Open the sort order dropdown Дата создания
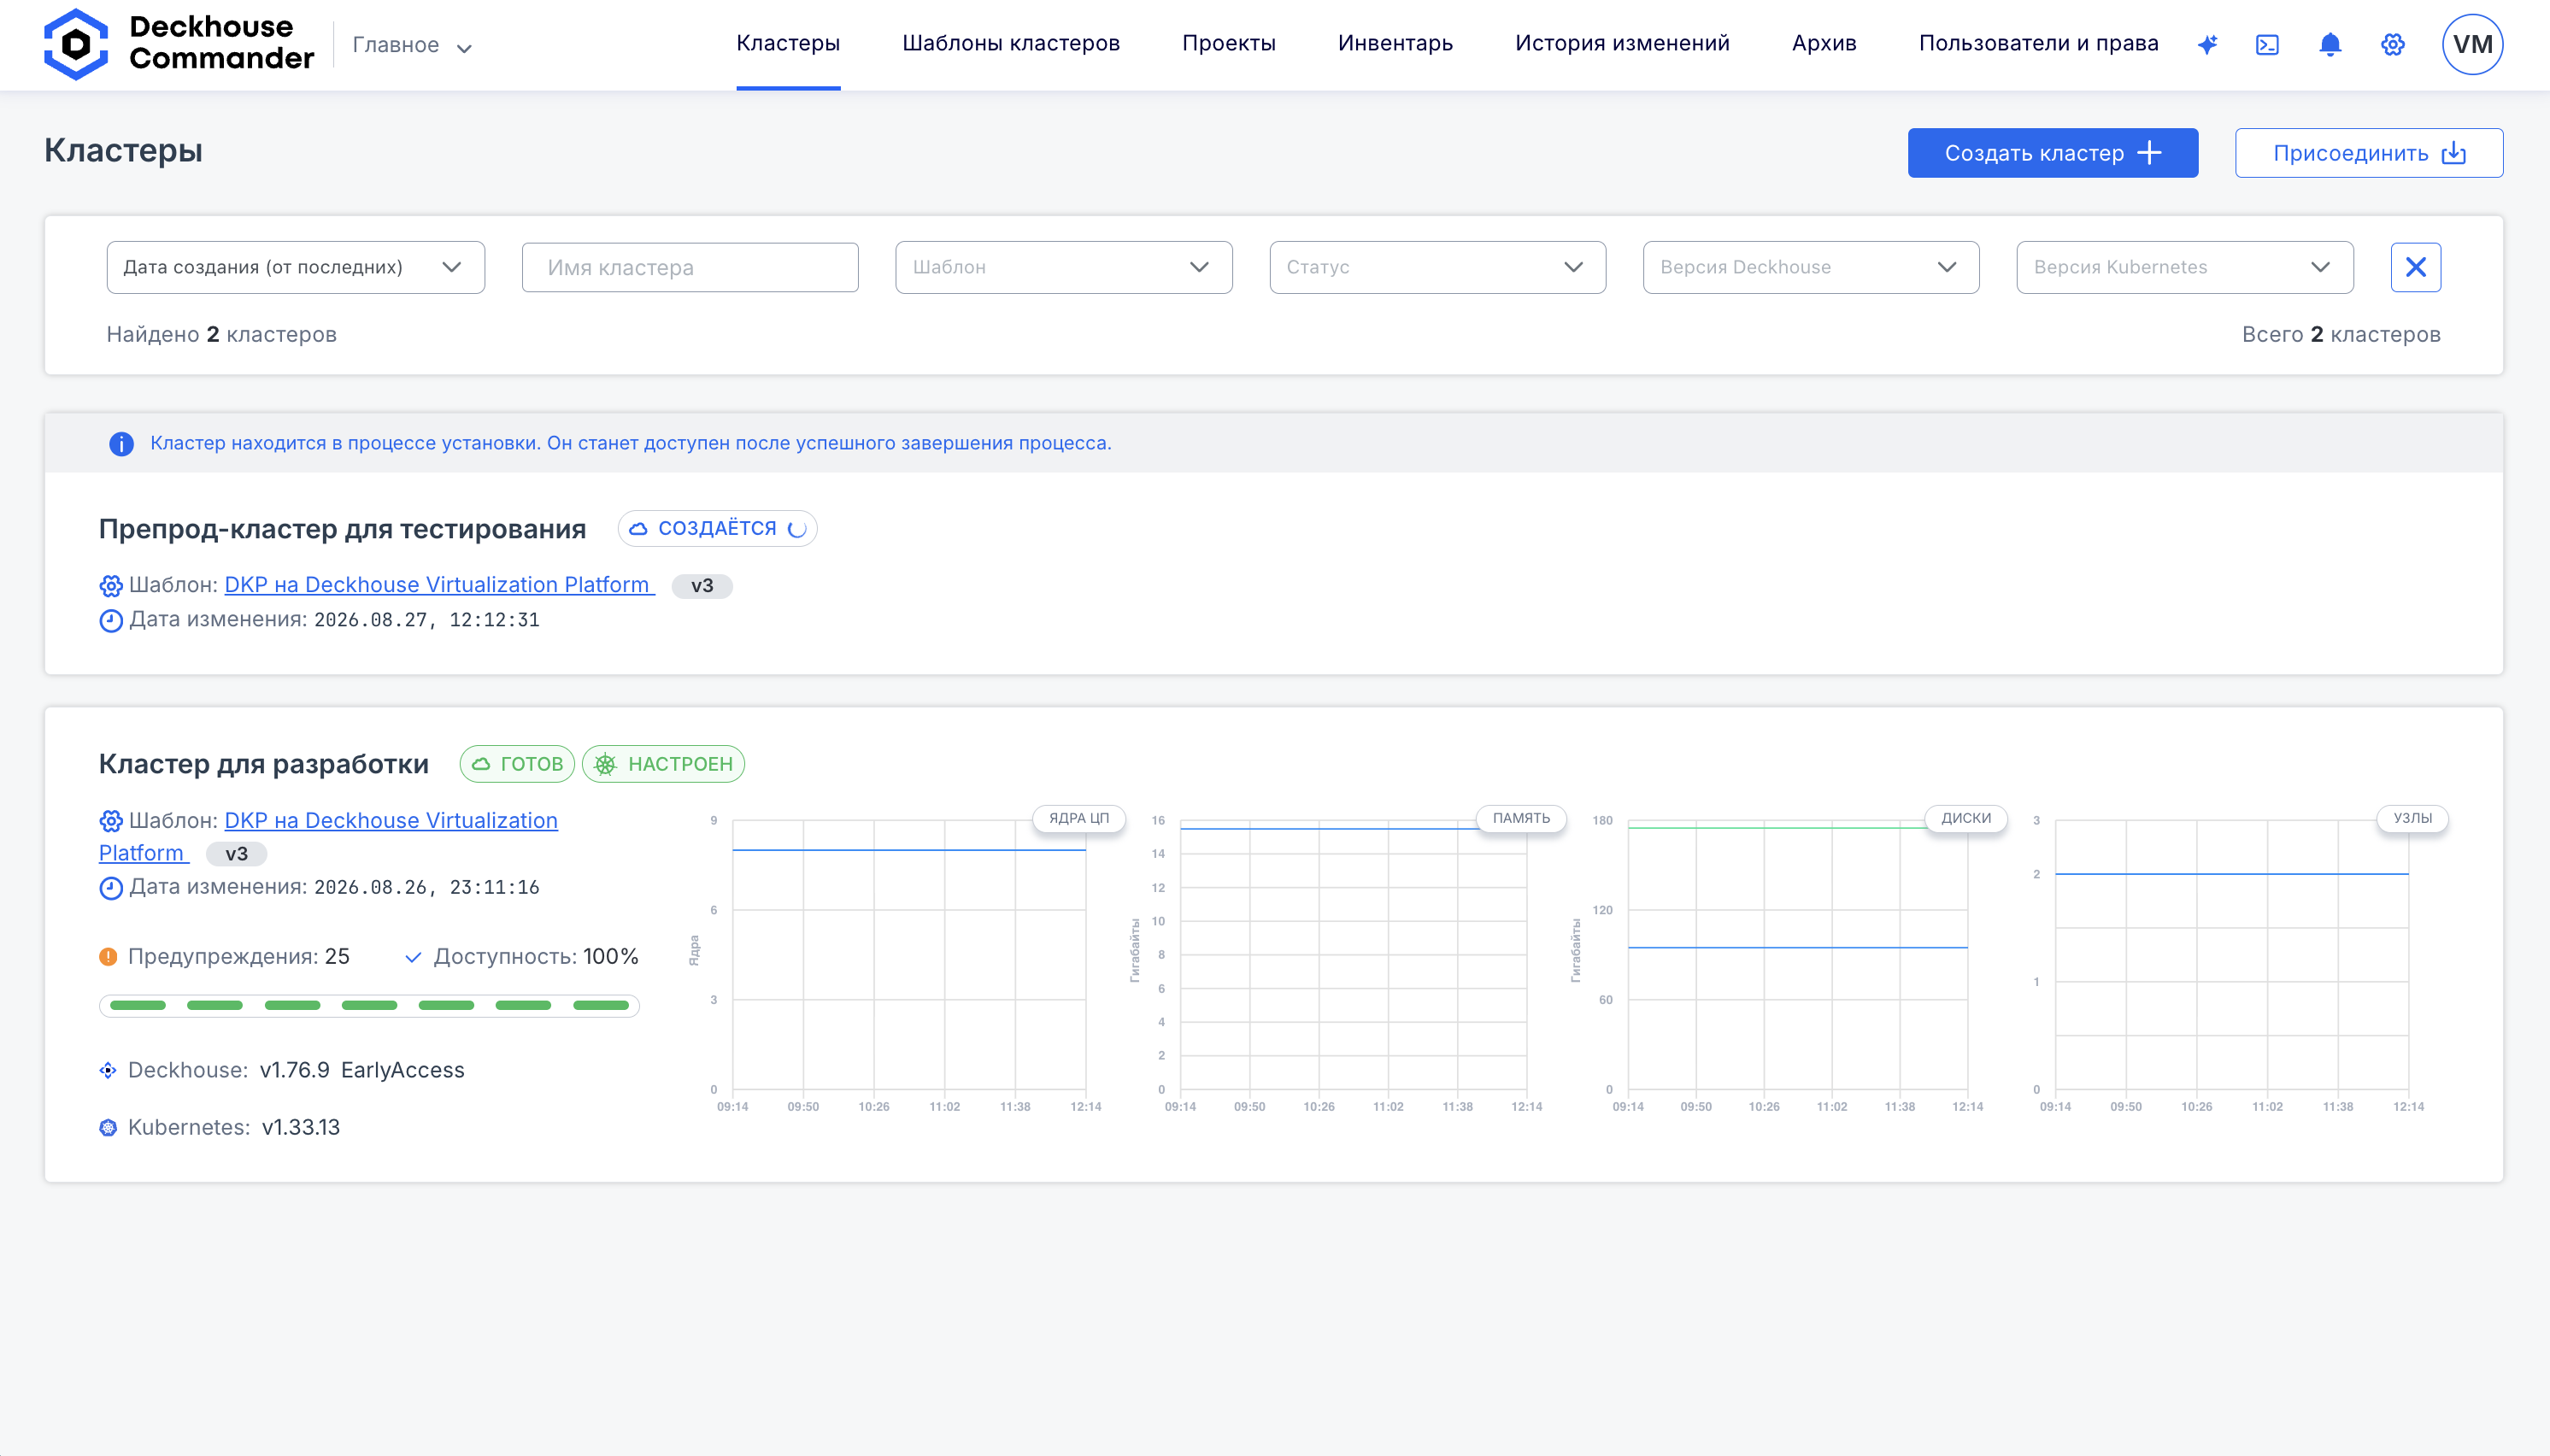Screen dimensions: 2550x1456 pos(295,267)
